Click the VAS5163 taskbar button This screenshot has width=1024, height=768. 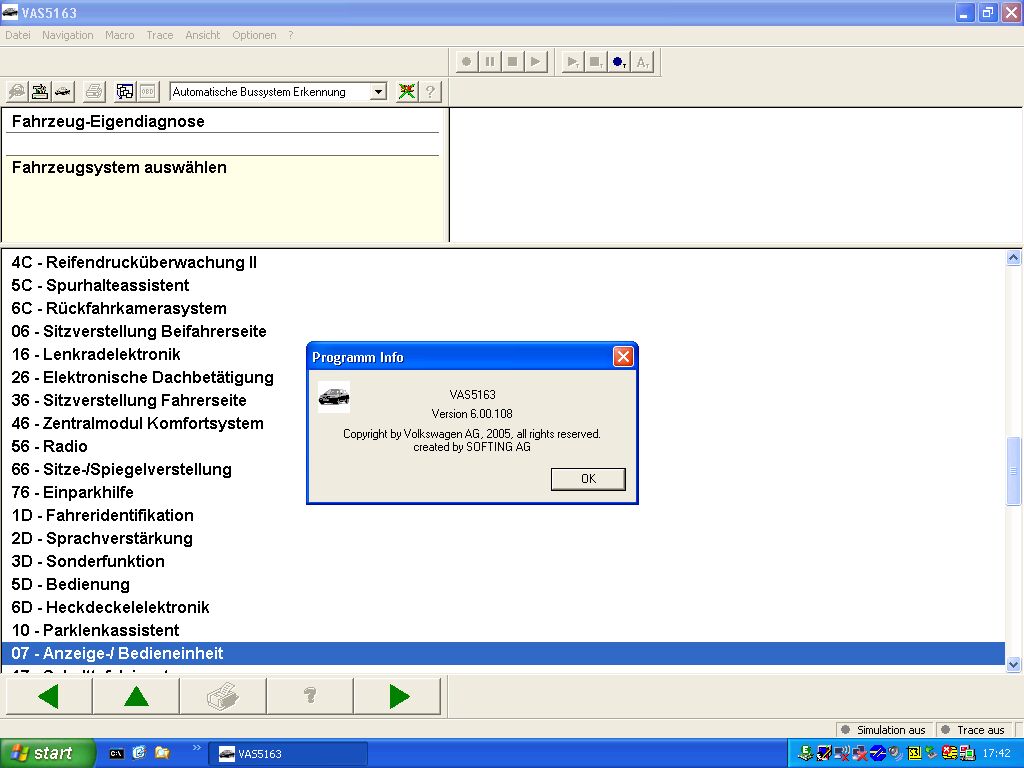(288, 754)
